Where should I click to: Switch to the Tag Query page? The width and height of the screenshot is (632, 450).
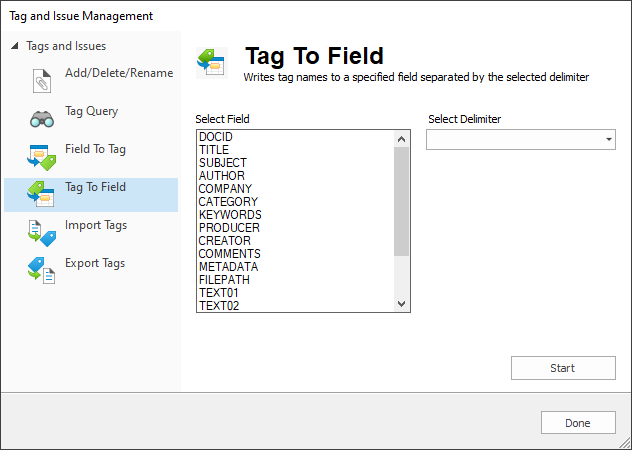click(91, 111)
